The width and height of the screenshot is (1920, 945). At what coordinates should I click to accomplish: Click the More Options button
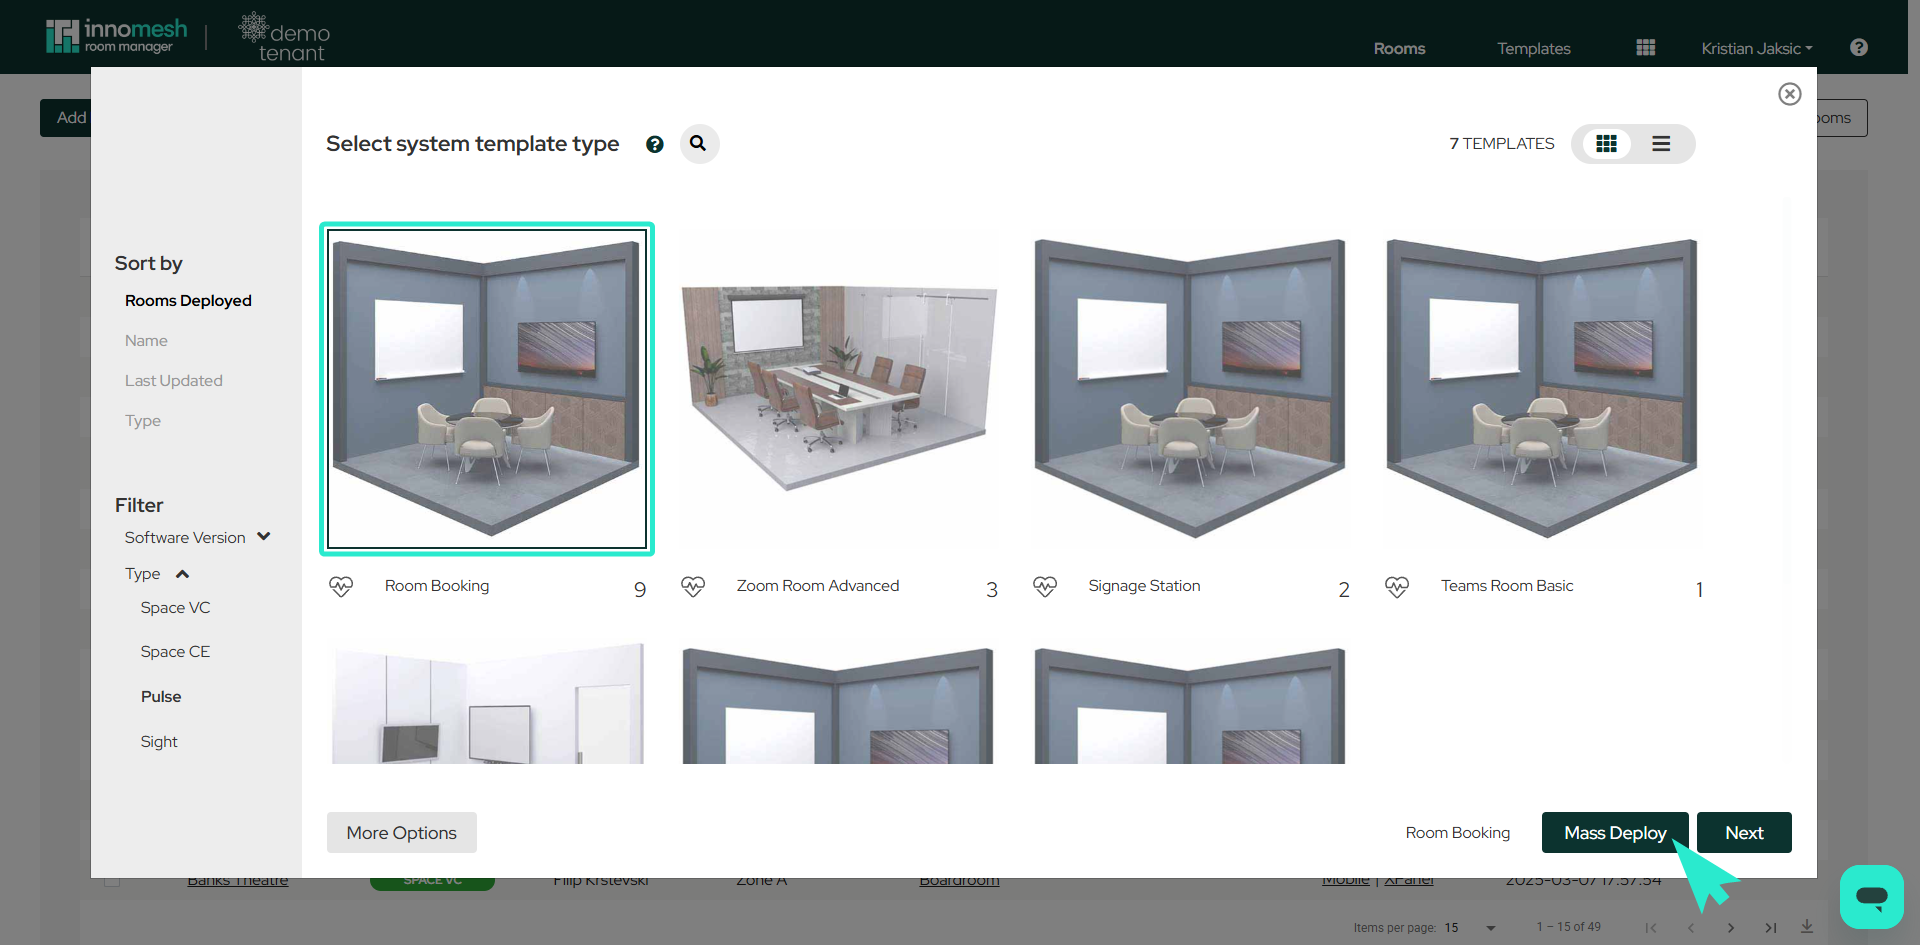pyautogui.click(x=402, y=833)
